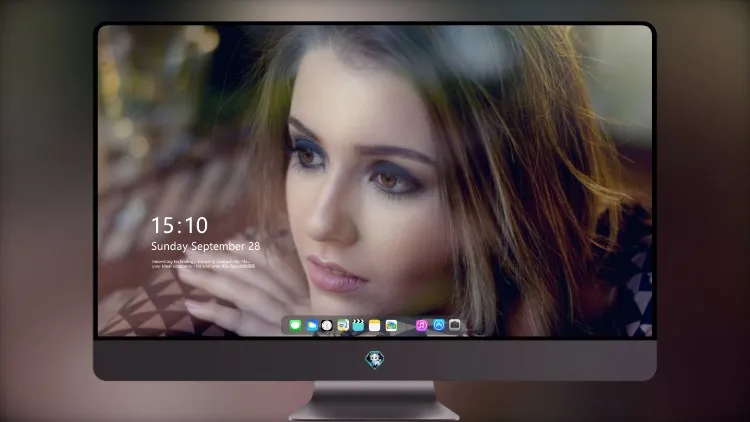Open the Clock app in the dock
The width and height of the screenshot is (750, 422).
[327, 325]
